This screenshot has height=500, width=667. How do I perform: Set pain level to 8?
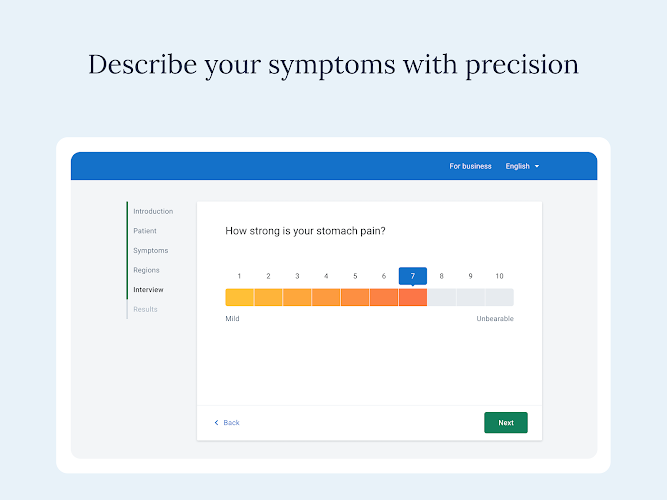[x=442, y=297]
